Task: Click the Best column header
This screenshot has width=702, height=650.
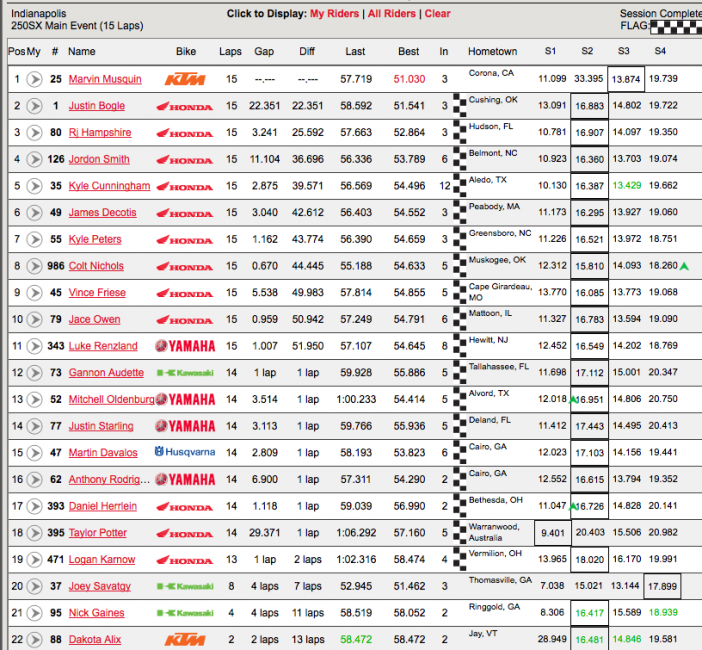Action: coord(409,51)
